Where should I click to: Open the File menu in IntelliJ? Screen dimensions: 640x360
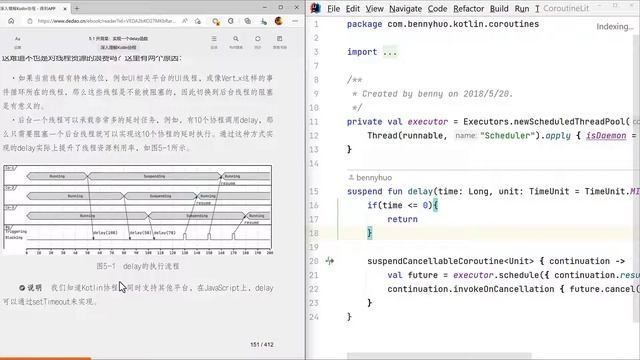[x=333, y=9]
